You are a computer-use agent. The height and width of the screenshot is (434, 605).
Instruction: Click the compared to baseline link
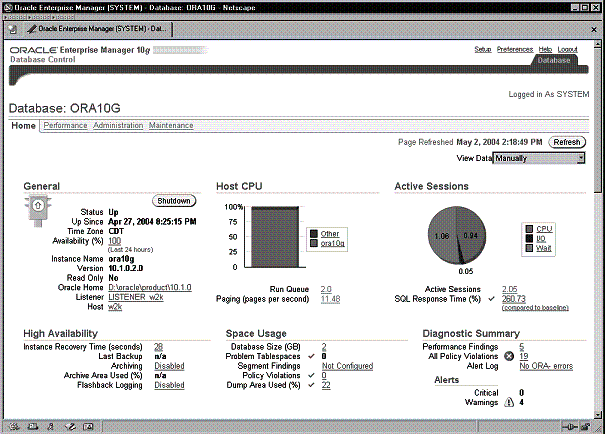pos(535,307)
